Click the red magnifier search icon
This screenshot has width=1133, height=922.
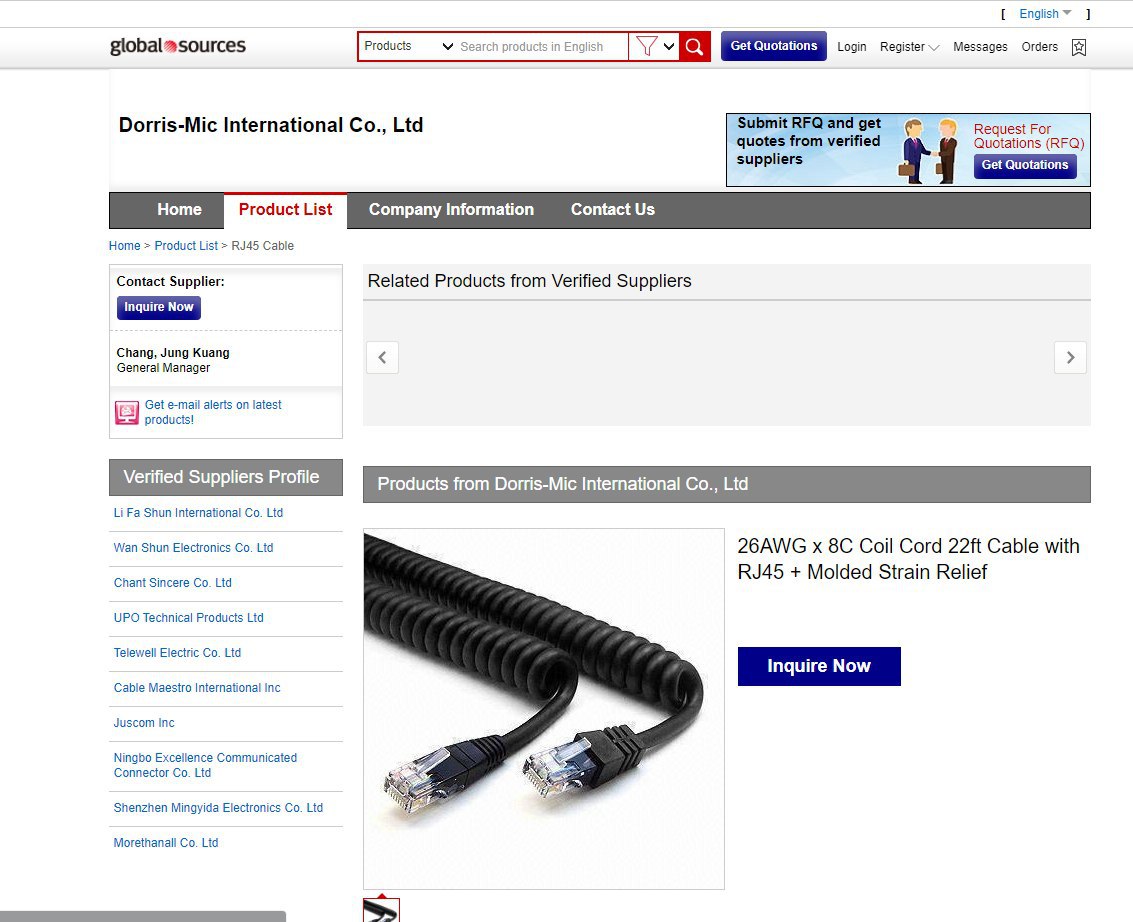(x=694, y=47)
